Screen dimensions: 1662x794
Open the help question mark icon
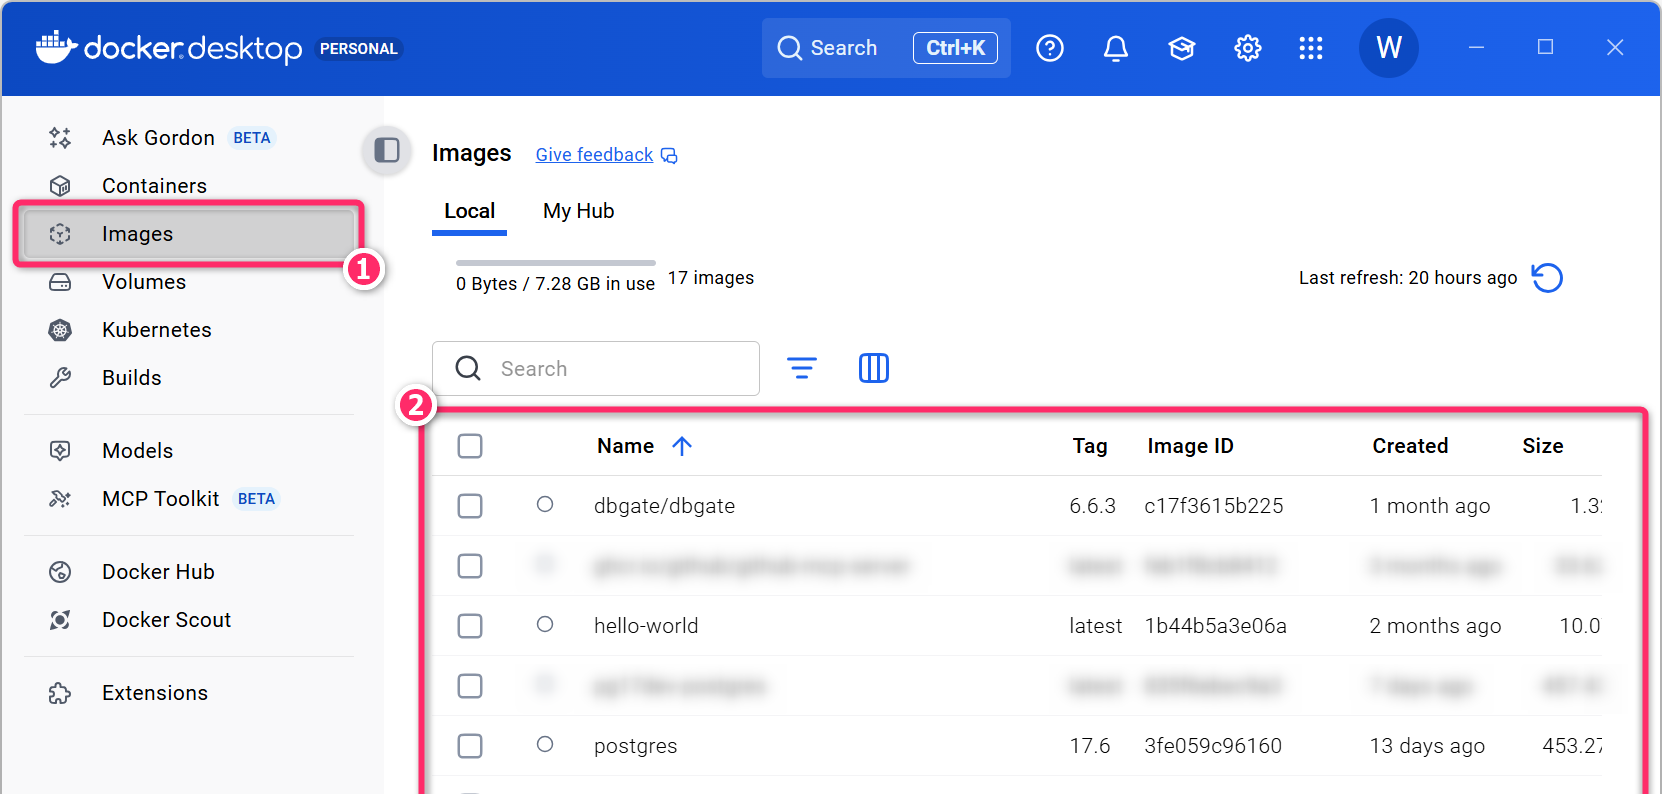click(x=1050, y=48)
